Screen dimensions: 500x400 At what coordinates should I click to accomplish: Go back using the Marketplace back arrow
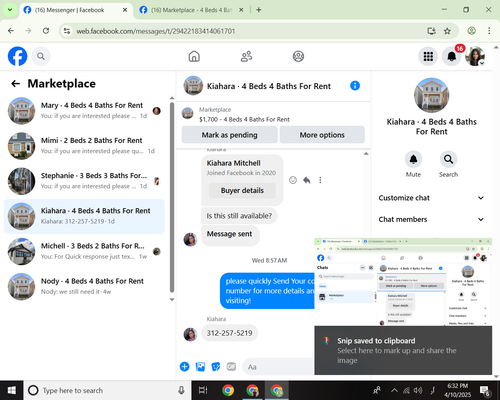click(x=15, y=84)
